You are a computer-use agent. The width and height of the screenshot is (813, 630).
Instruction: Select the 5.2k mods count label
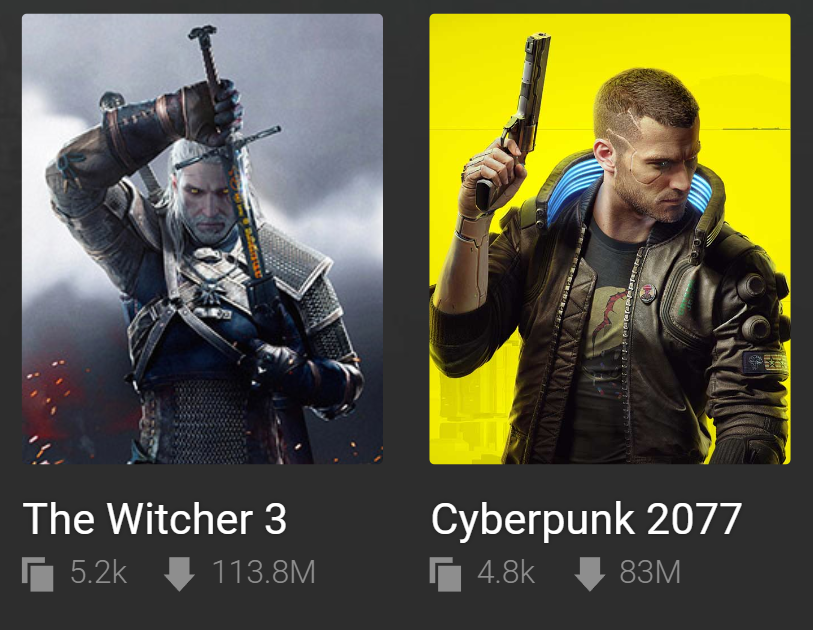pos(99,572)
